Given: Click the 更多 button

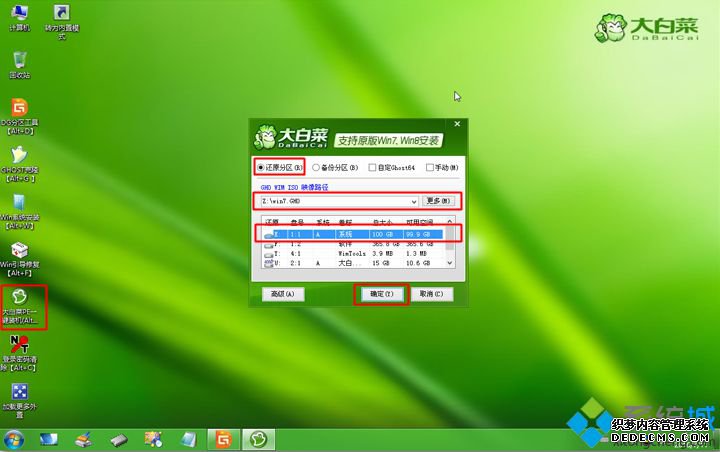Looking at the screenshot, I should click(x=438, y=201).
